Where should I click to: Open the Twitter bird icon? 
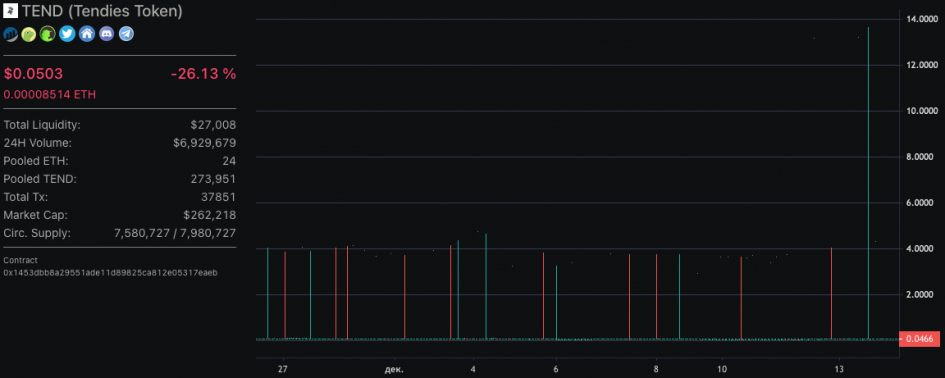(67, 34)
